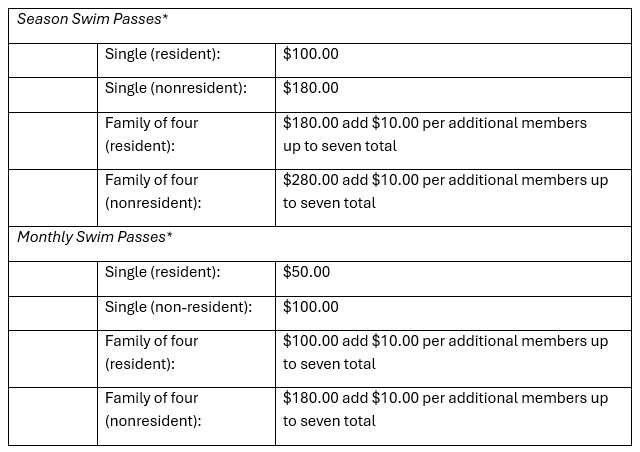Select the season Single (resident) label cell
Image resolution: width=640 pixels, height=452 pixels.
(162, 54)
